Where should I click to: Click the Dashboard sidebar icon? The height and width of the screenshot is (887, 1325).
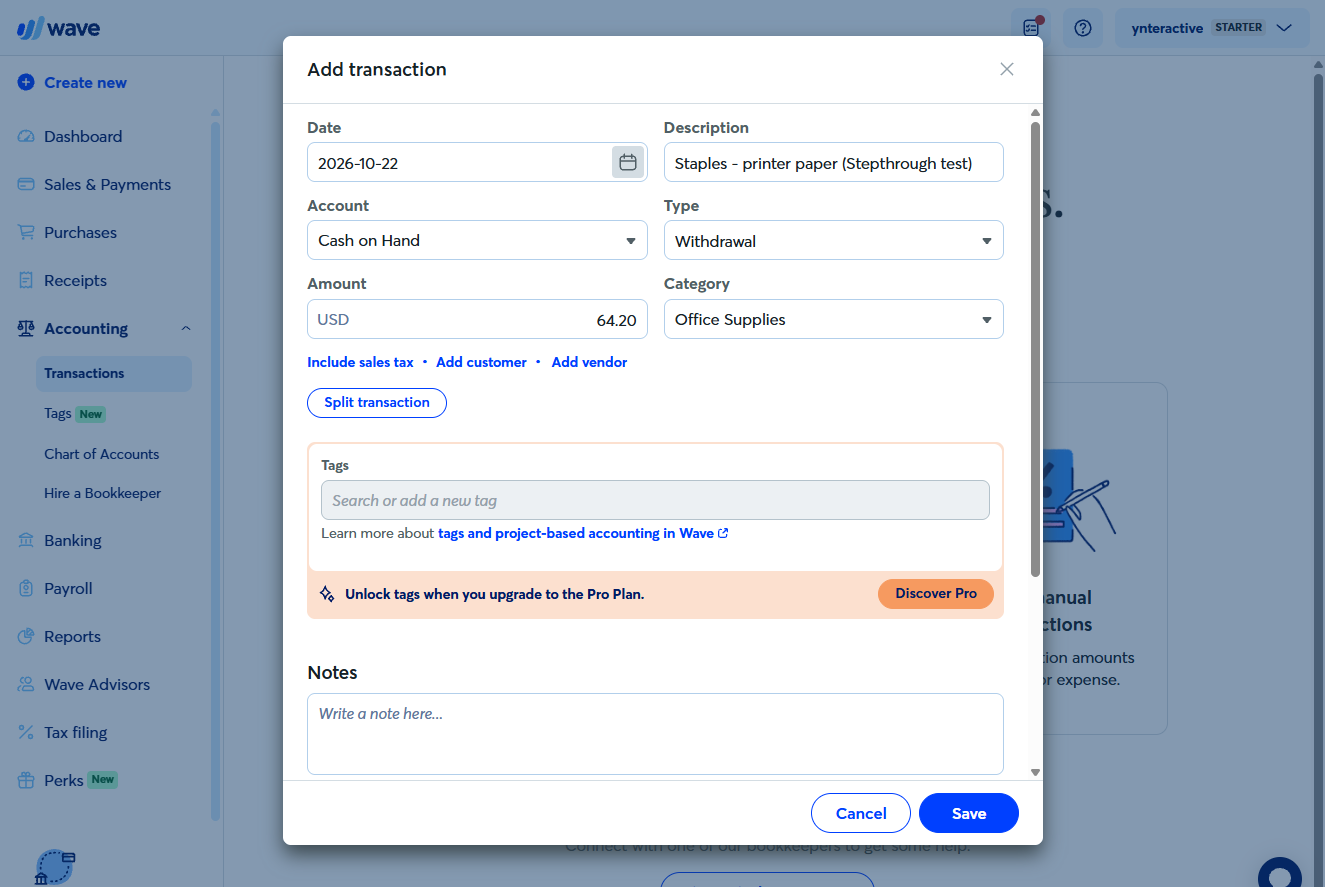point(26,137)
